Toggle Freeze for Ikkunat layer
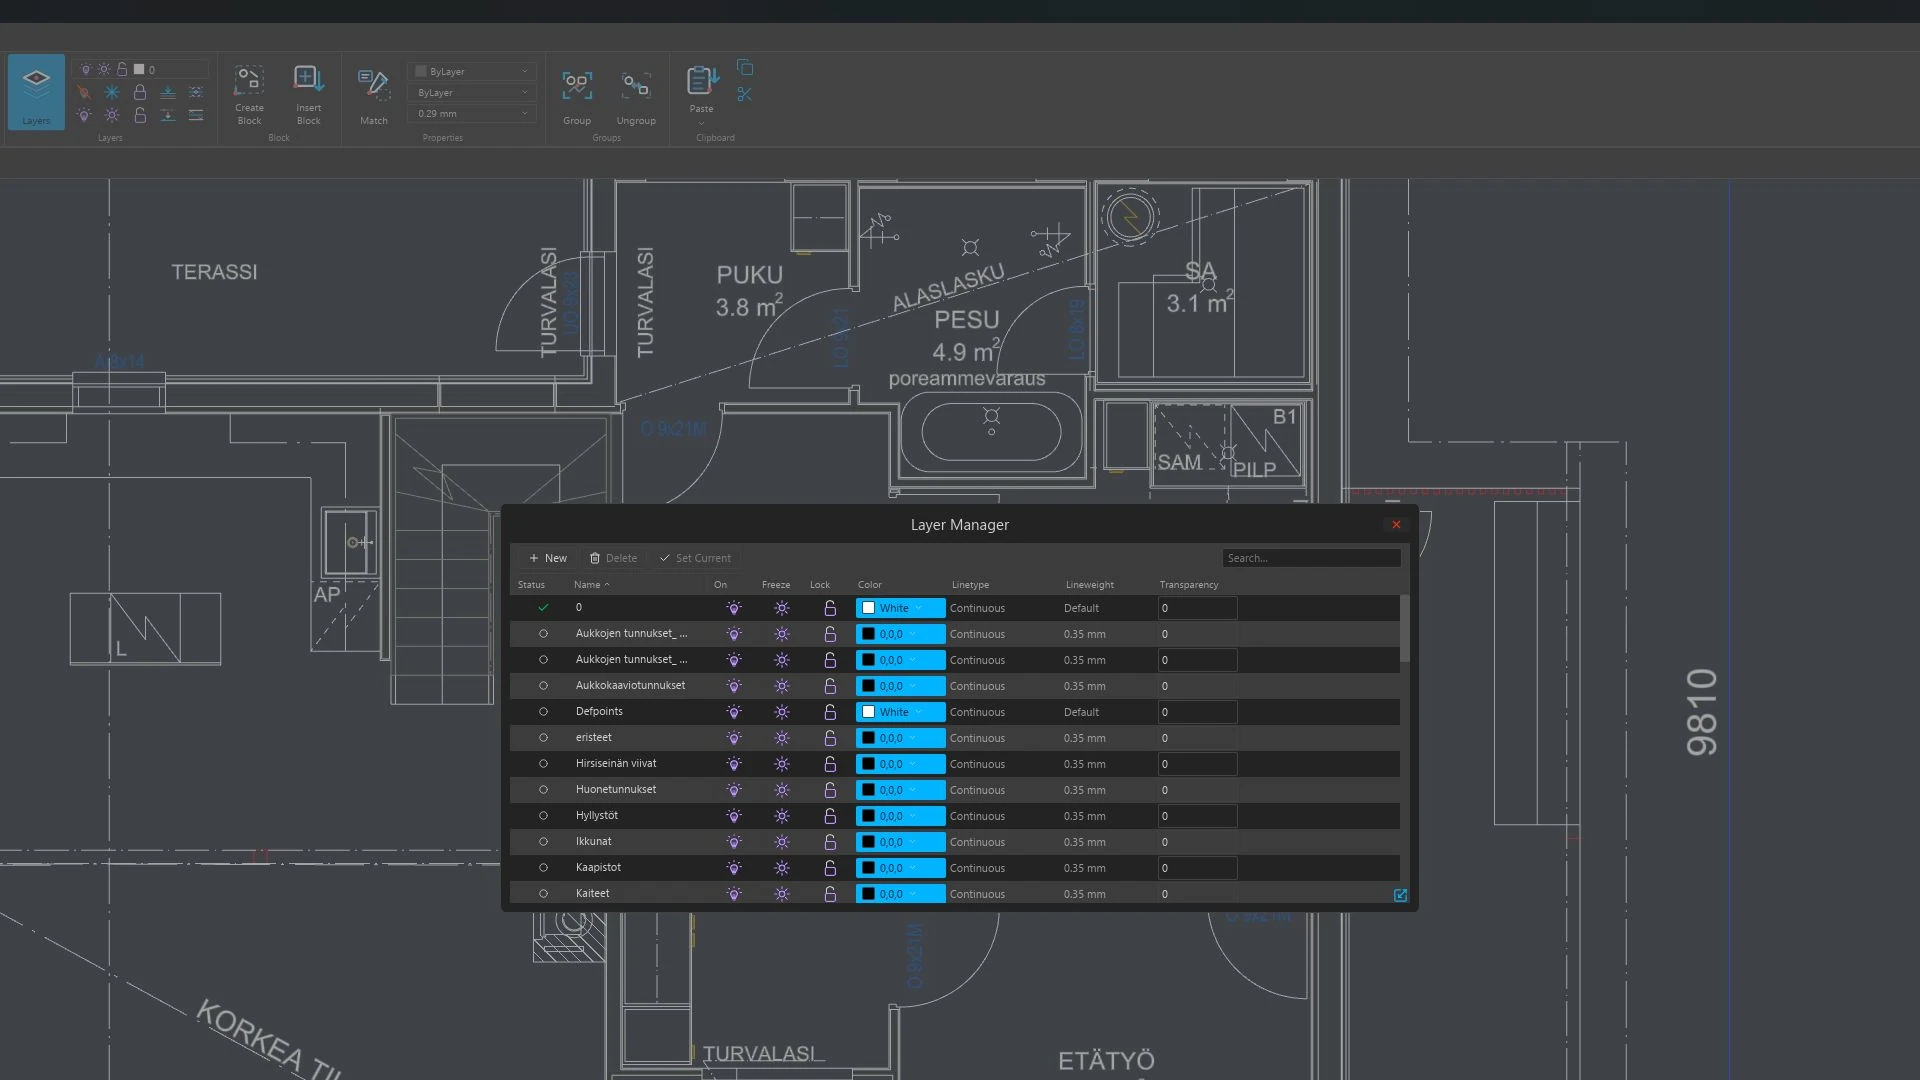 [782, 842]
